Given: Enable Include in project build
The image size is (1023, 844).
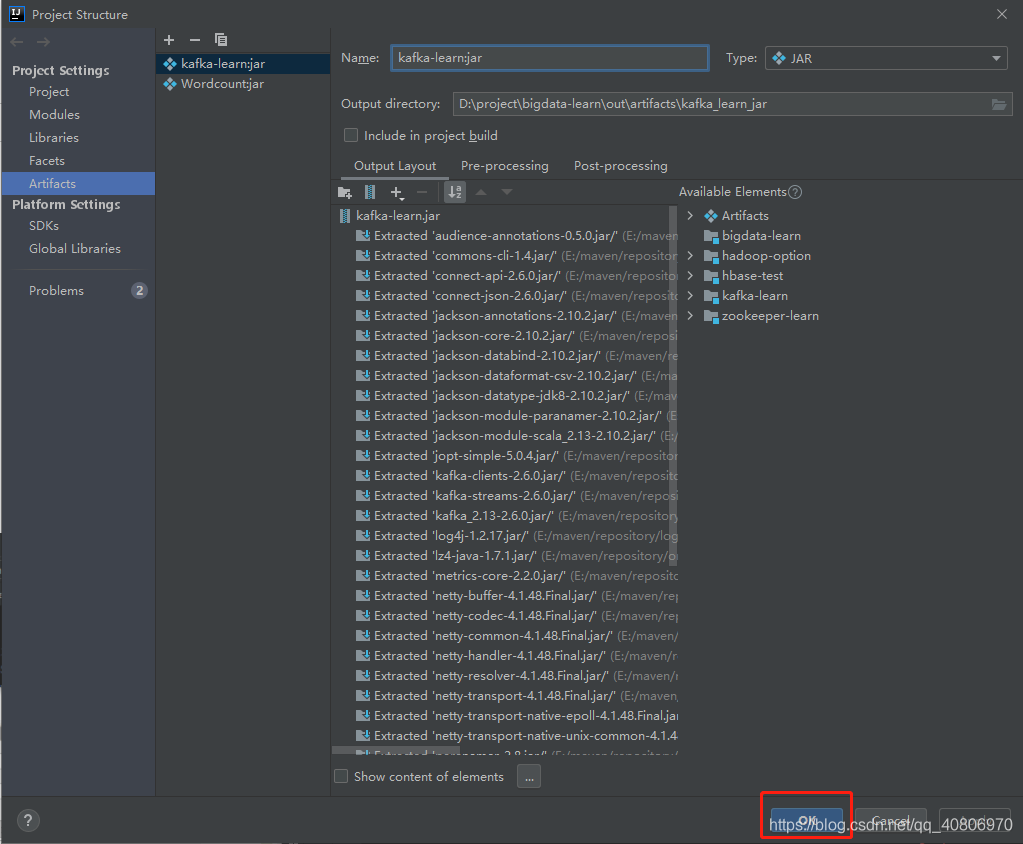Looking at the screenshot, I should (351, 135).
